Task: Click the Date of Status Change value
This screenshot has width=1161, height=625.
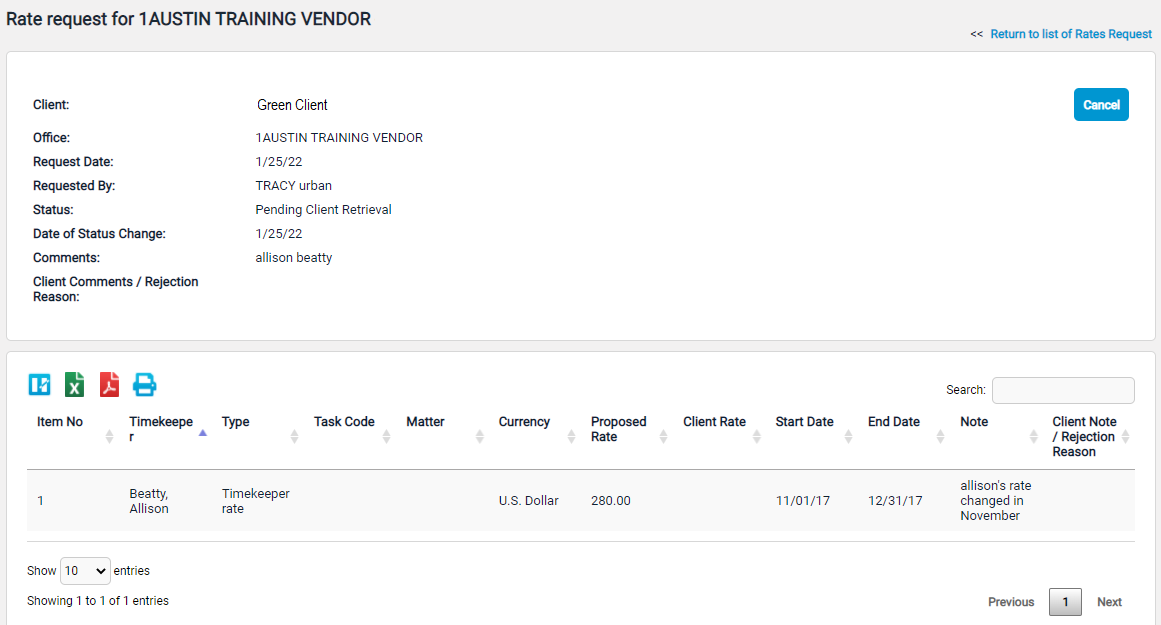Action: (x=279, y=234)
